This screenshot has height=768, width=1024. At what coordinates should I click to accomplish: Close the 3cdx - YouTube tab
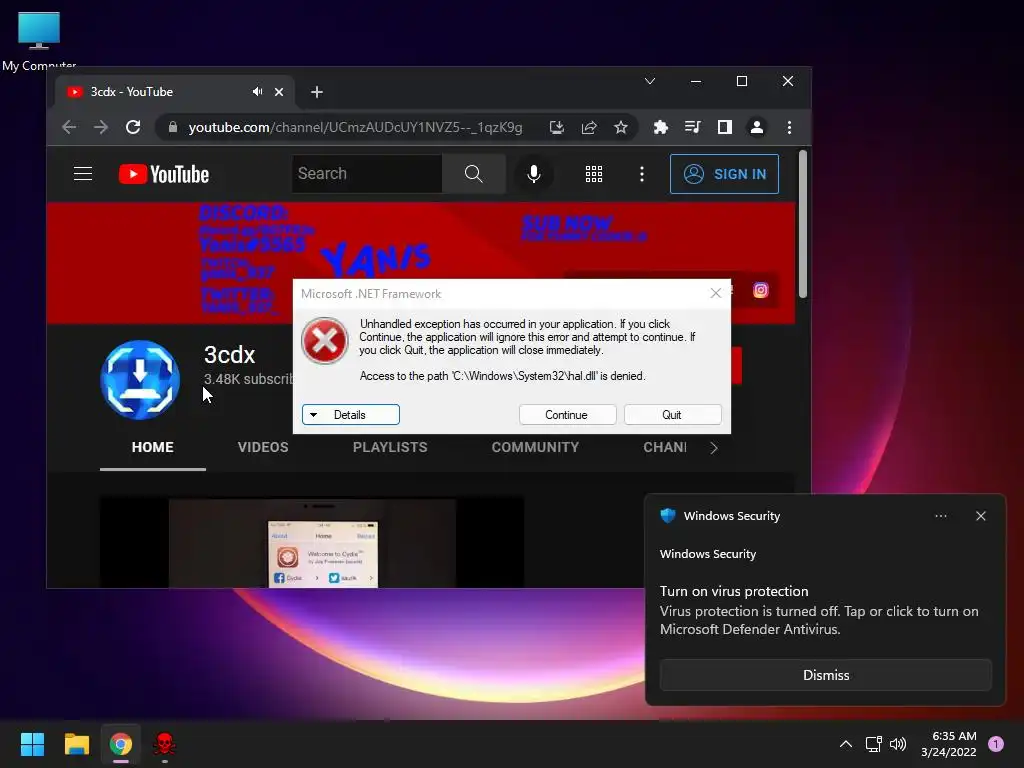tap(279, 92)
